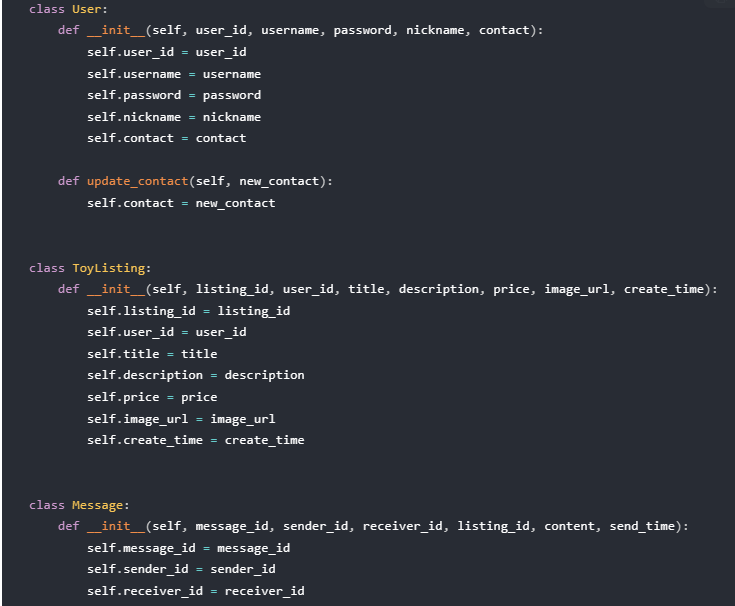
Task: Click the ToyListing class name
Action: [x=109, y=268]
